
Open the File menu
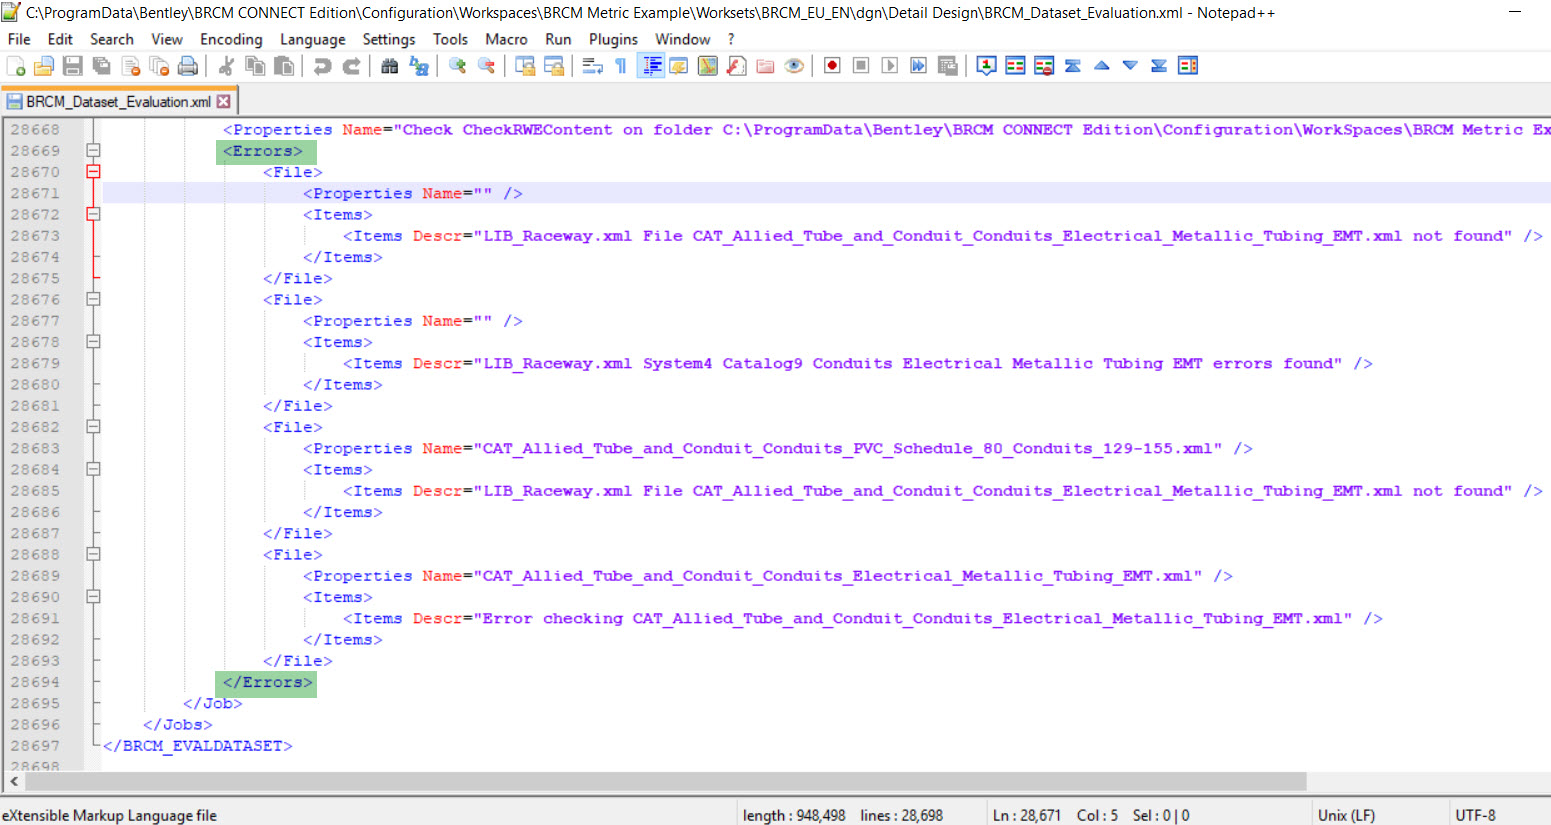[x=19, y=39]
